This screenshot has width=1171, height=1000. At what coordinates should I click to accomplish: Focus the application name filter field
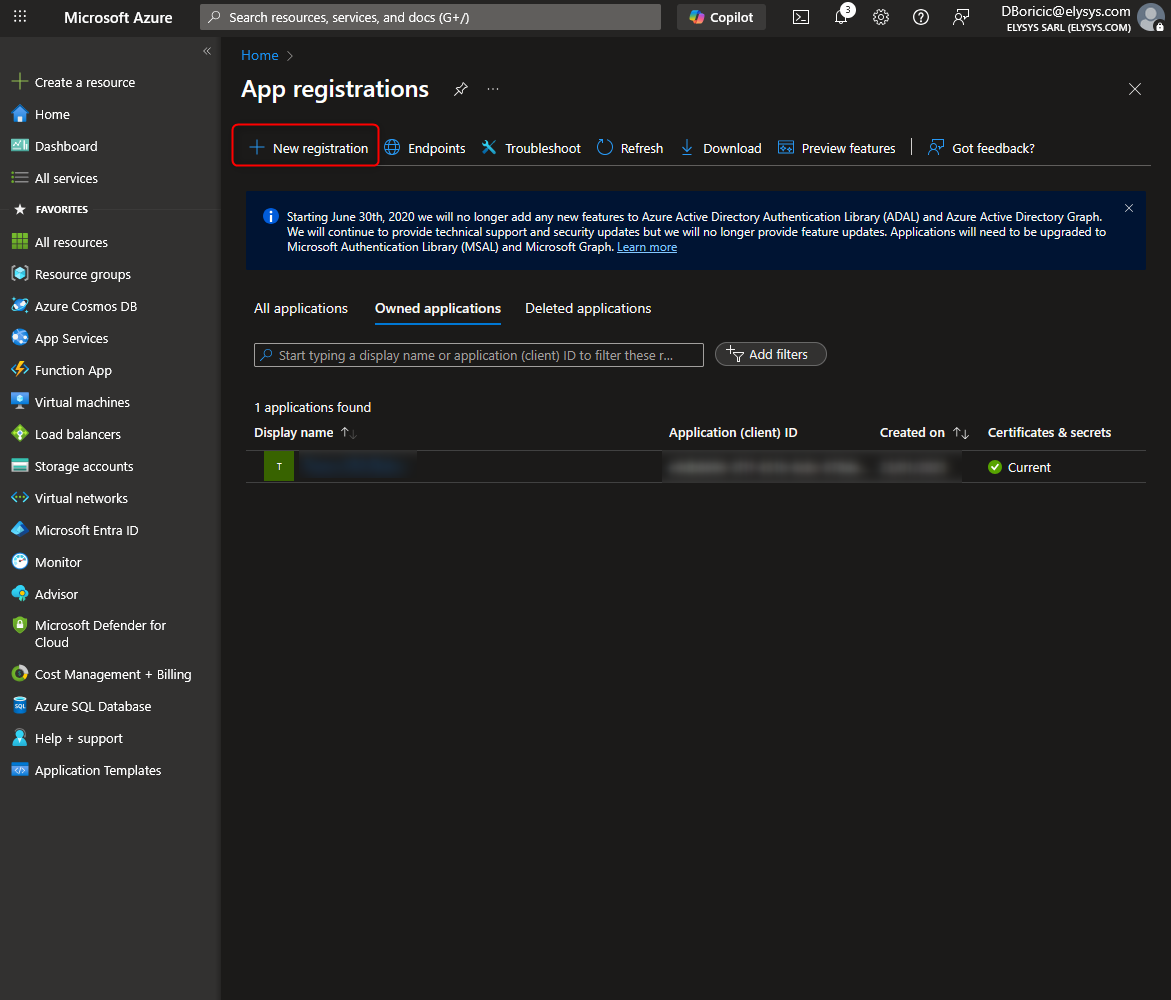(x=480, y=355)
